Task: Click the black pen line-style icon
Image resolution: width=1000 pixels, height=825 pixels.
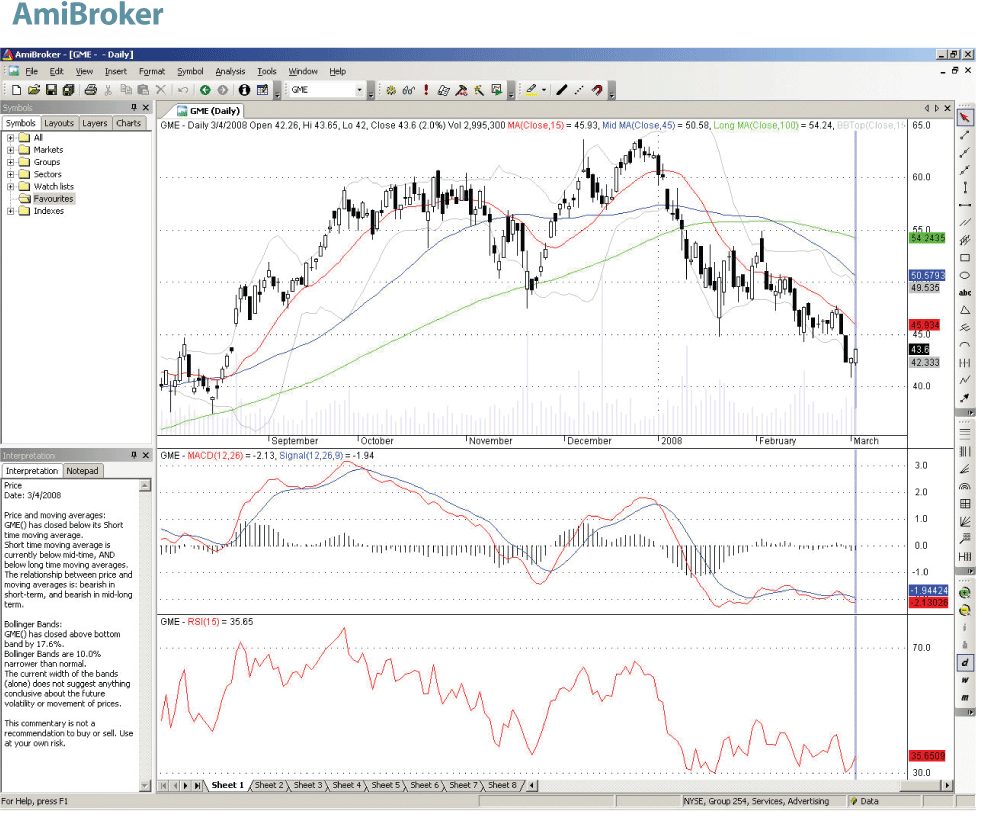Action: pyautogui.click(x=561, y=90)
